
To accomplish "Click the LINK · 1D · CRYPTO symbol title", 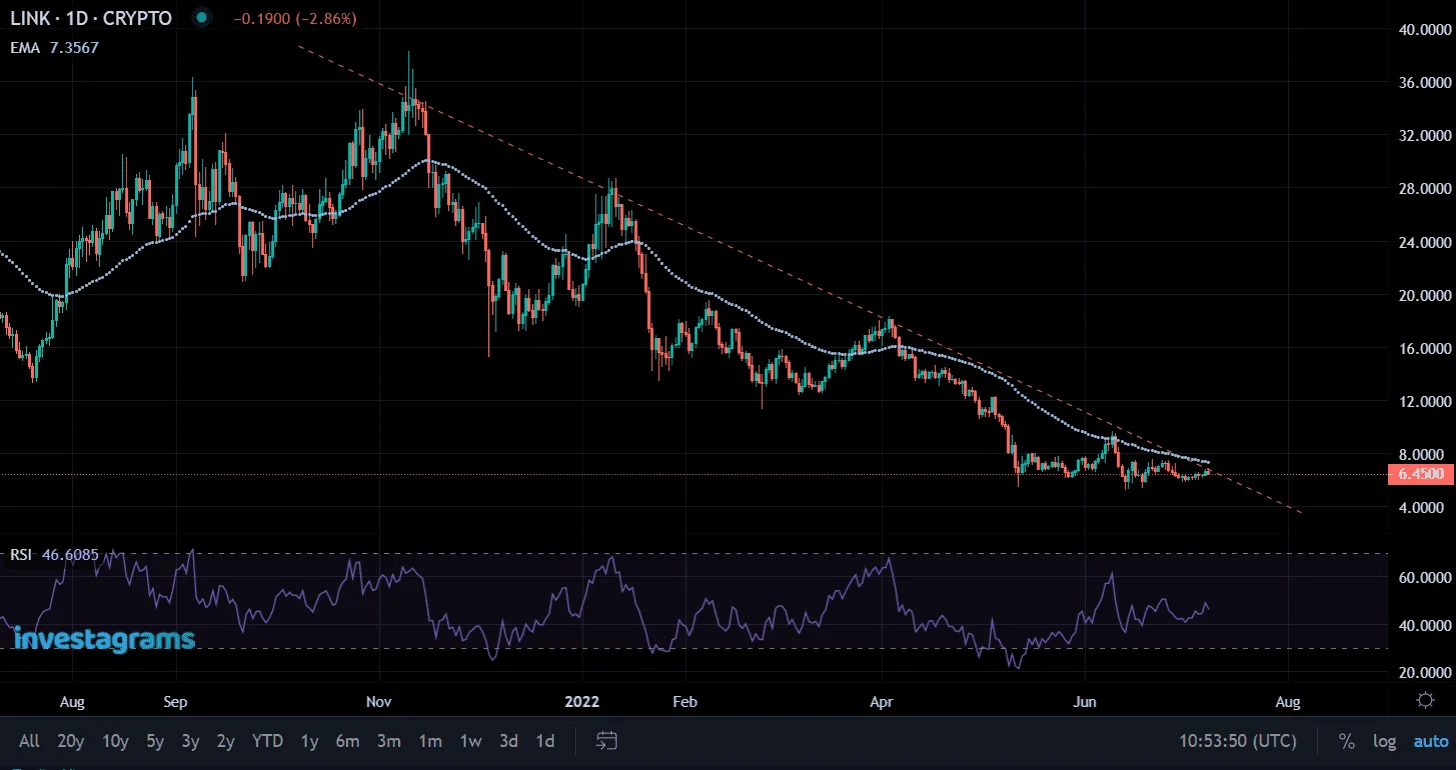I will (x=91, y=18).
